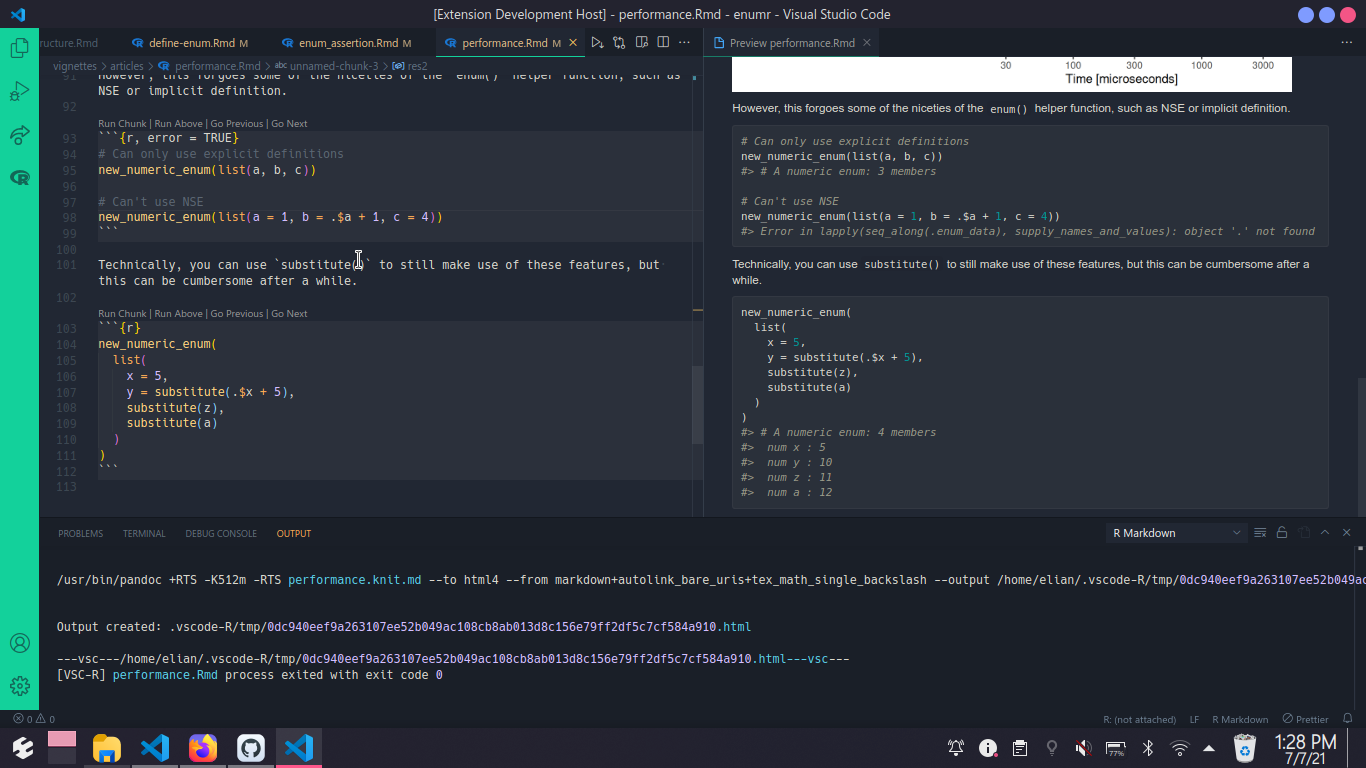Click the open preview to side icon

click(641, 43)
